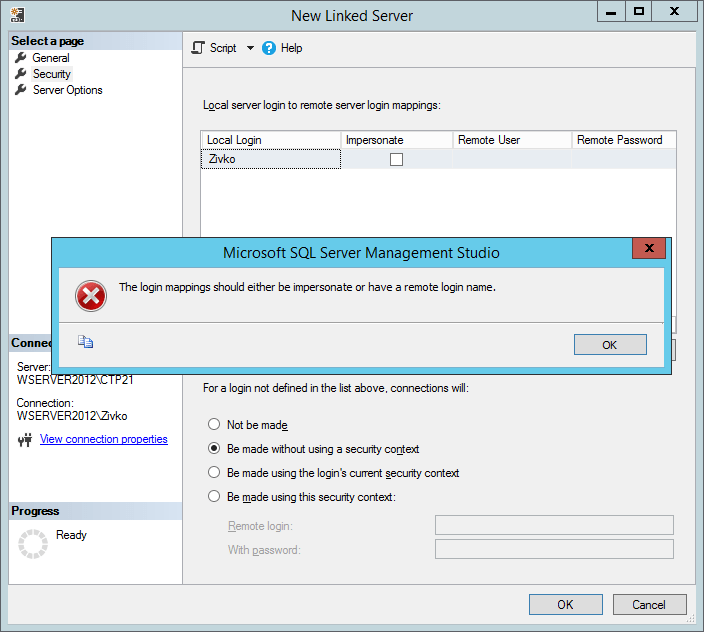Click the Remote User column header

(512, 140)
